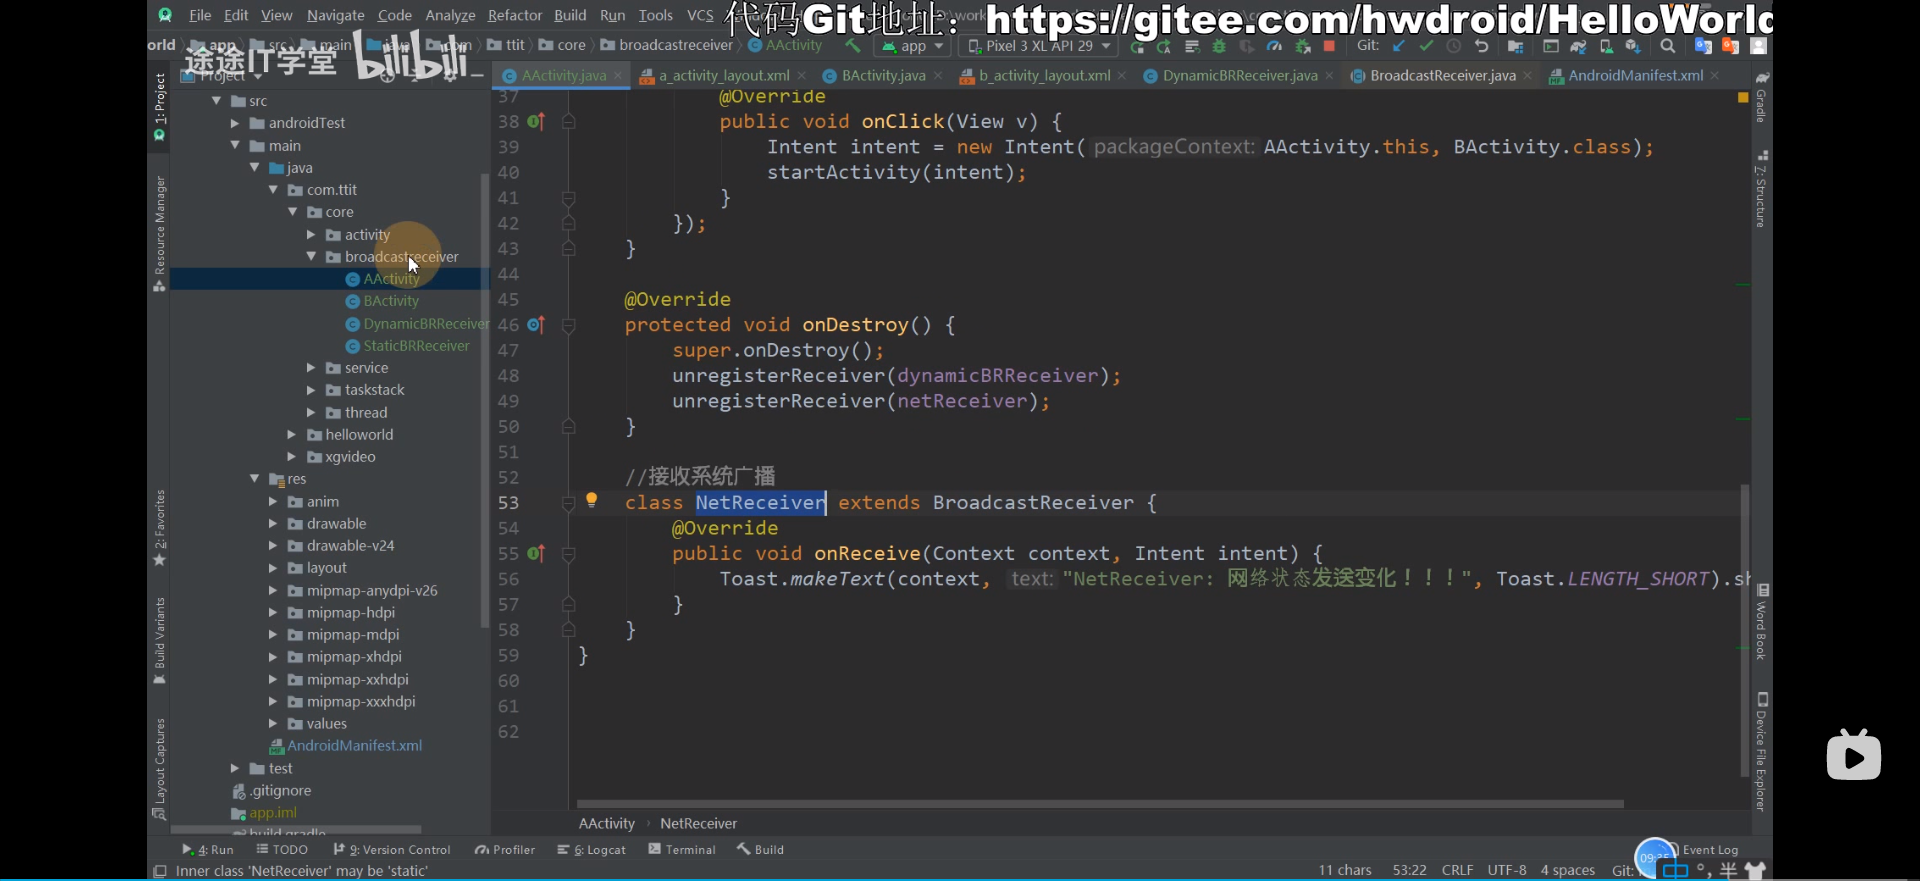Click the override gutter icon on line 46
This screenshot has width=1920, height=881.
pyautogui.click(x=535, y=325)
